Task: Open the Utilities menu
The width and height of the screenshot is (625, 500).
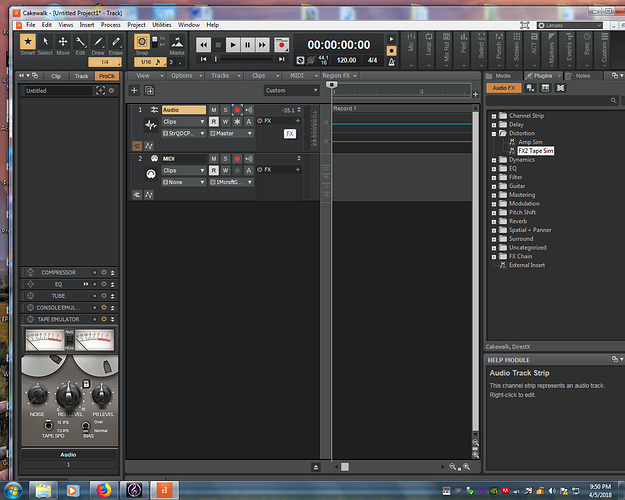Action: [161, 25]
